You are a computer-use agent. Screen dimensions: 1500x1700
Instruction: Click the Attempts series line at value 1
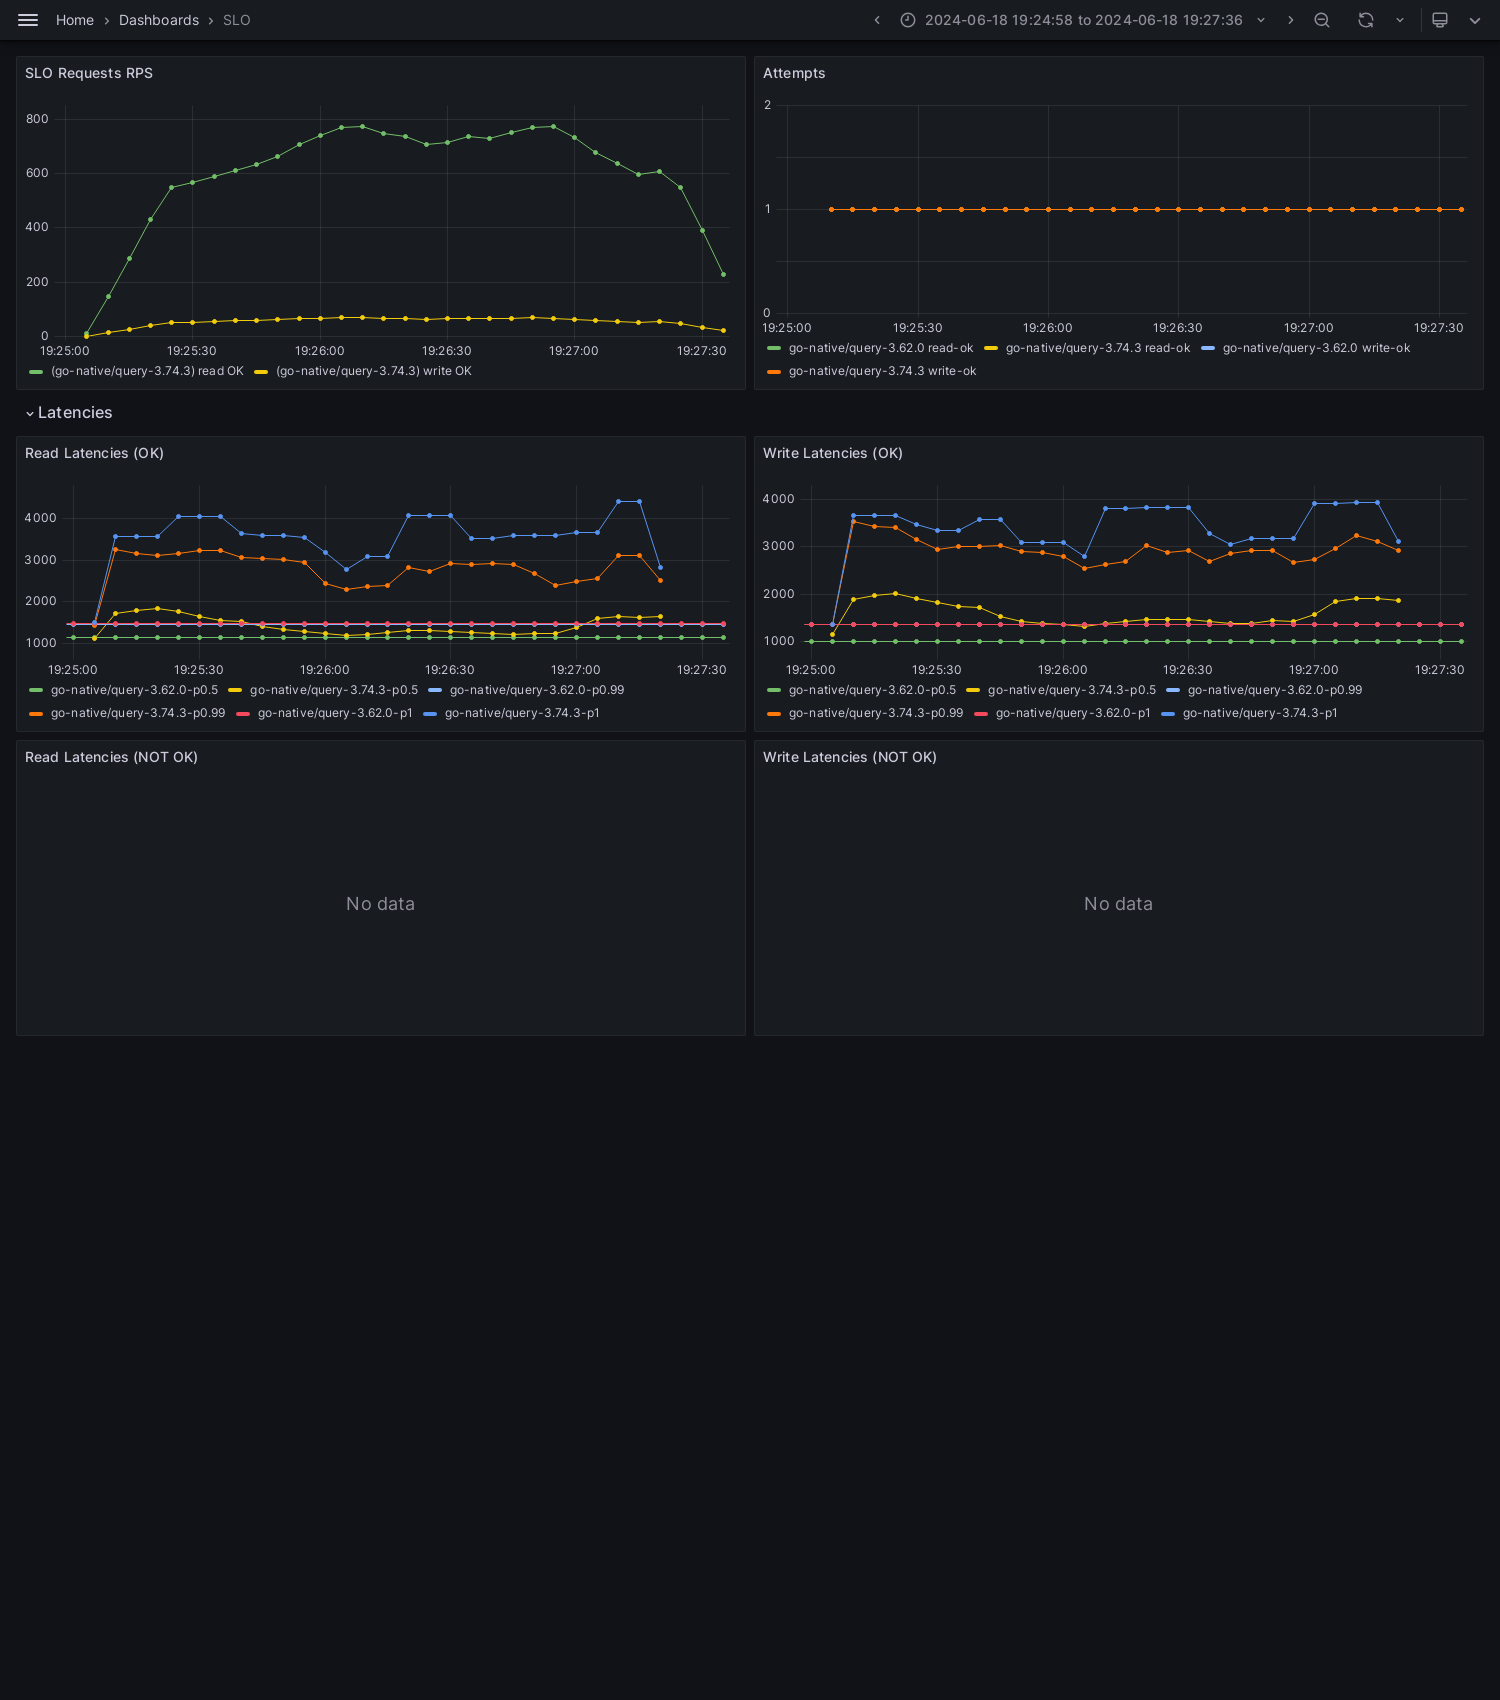click(1146, 209)
